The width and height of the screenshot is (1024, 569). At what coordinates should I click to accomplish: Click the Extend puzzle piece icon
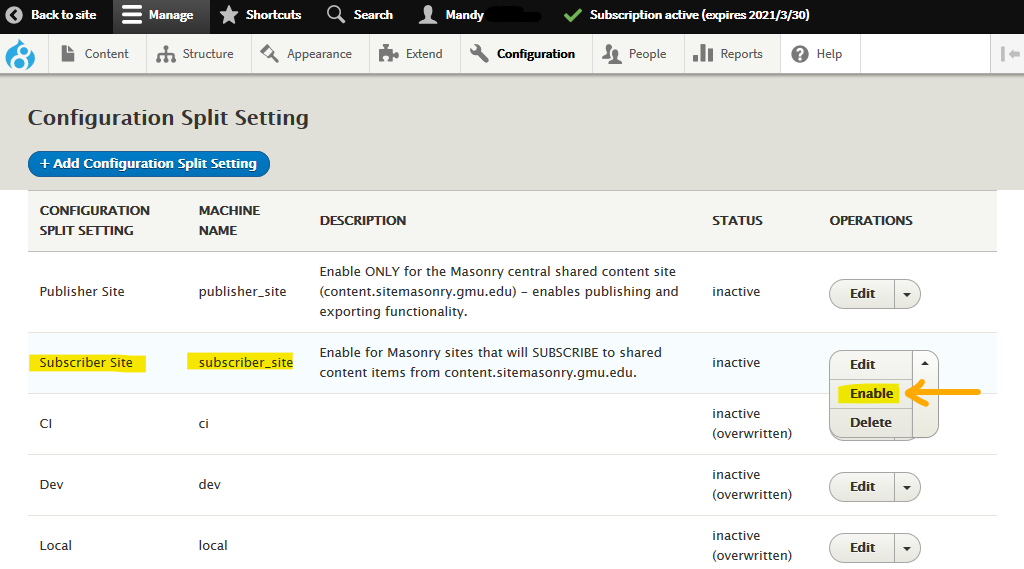389,54
